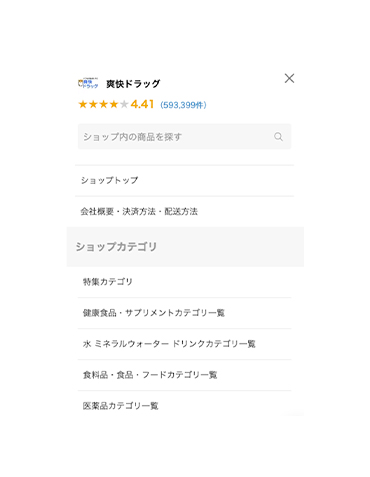
Task: Click the 爽快ドラッグ shop logo image
Action: pyautogui.click(x=88, y=83)
